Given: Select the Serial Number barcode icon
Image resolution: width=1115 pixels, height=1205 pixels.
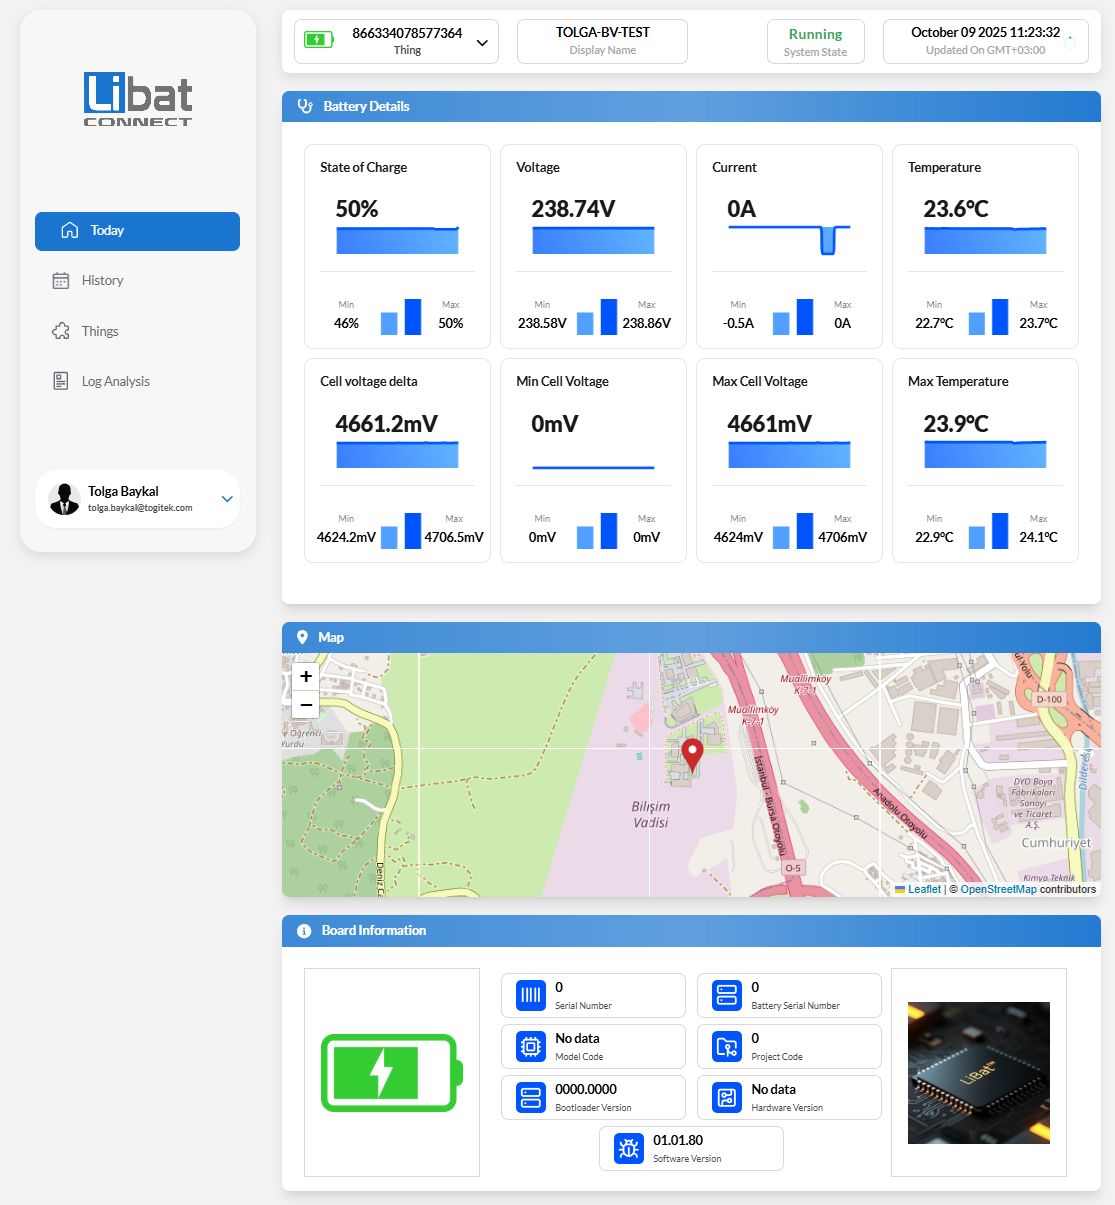Looking at the screenshot, I should 530,995.
